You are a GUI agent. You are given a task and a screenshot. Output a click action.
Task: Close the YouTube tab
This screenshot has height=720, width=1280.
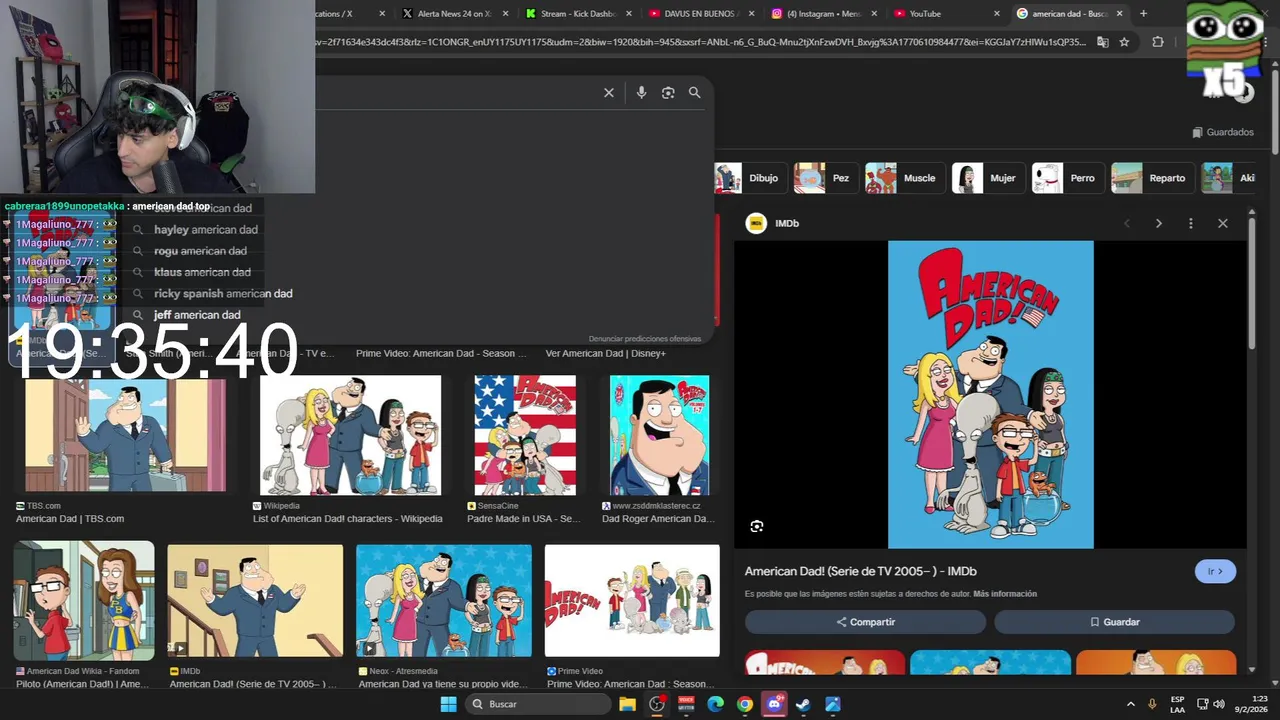click(x=996, y=13)
